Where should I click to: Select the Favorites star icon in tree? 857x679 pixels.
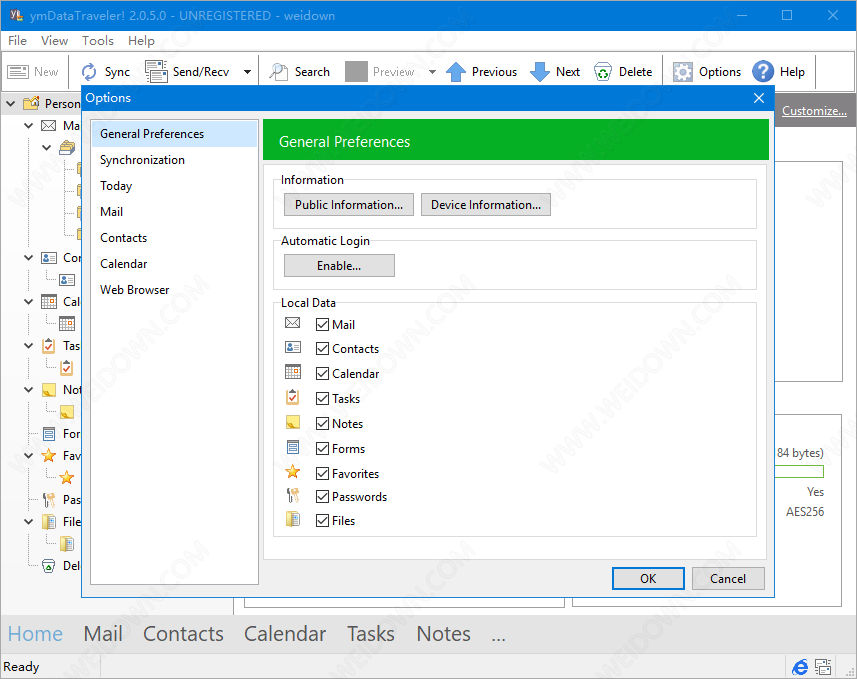pos(49,455)
